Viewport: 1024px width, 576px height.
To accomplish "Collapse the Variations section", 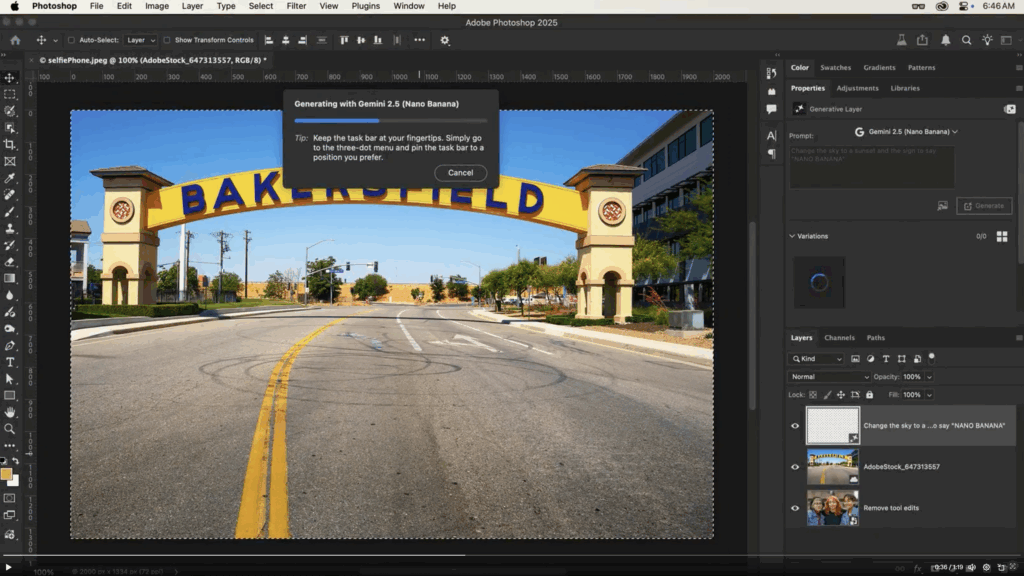I will tap(792, 236).
